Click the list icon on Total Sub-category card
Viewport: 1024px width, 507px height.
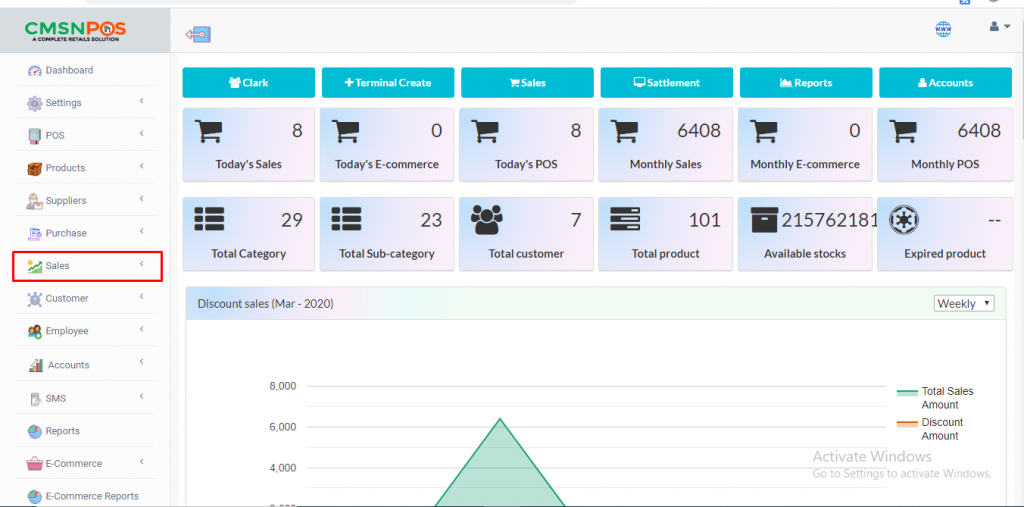coord(346,219)
